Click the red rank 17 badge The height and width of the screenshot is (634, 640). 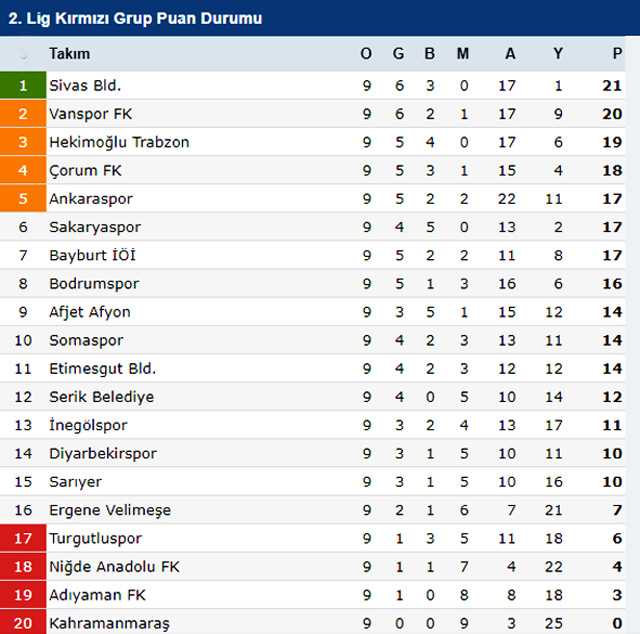23,538
